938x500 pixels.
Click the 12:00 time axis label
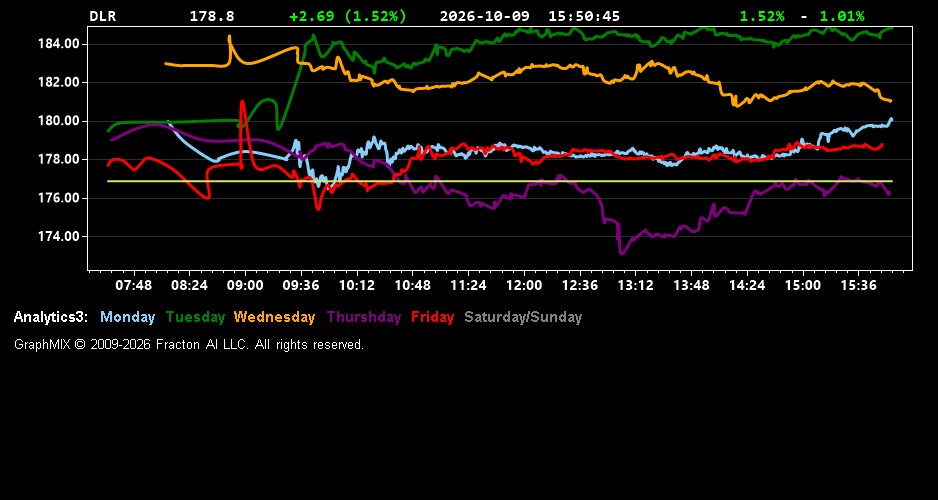tap(524, 286)
